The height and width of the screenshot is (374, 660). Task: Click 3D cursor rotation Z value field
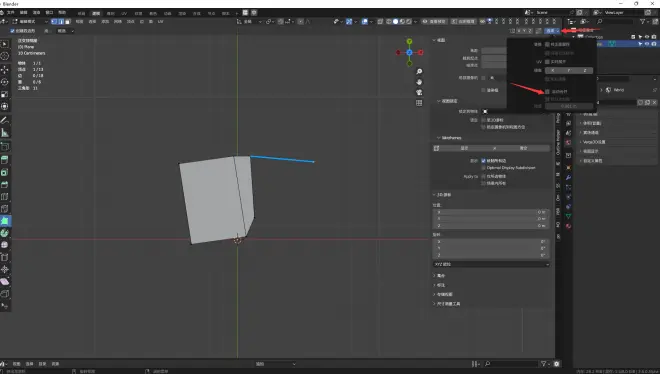(x=491, y=255)
